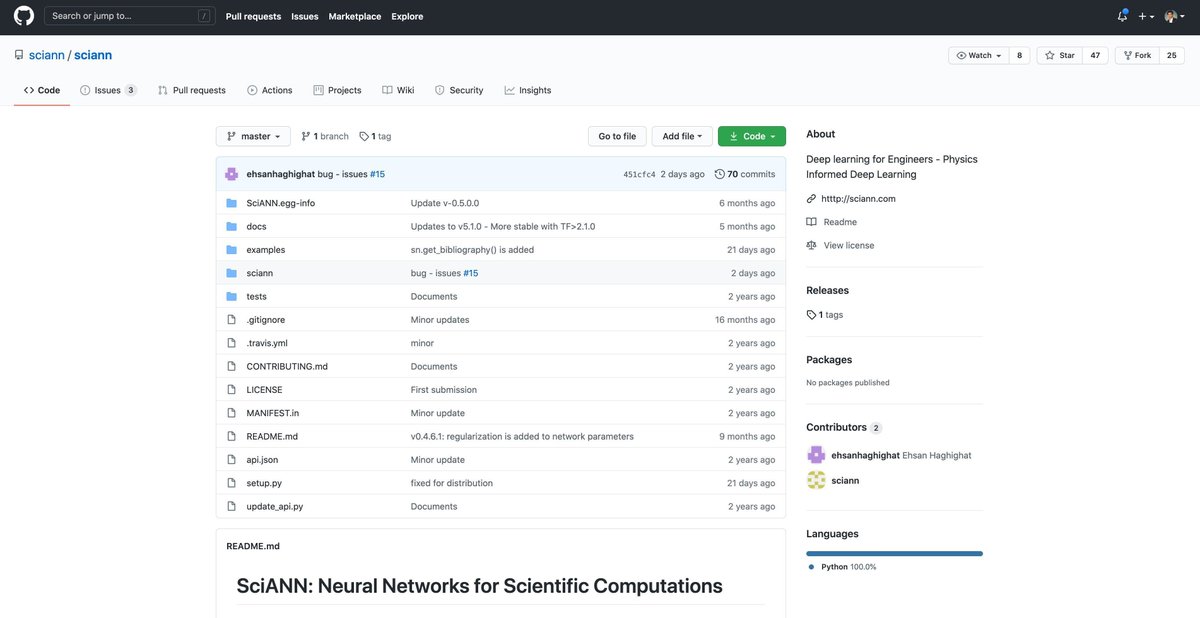Open Pull requests in top navigation

pyautogui.click(x=254, y=16)
